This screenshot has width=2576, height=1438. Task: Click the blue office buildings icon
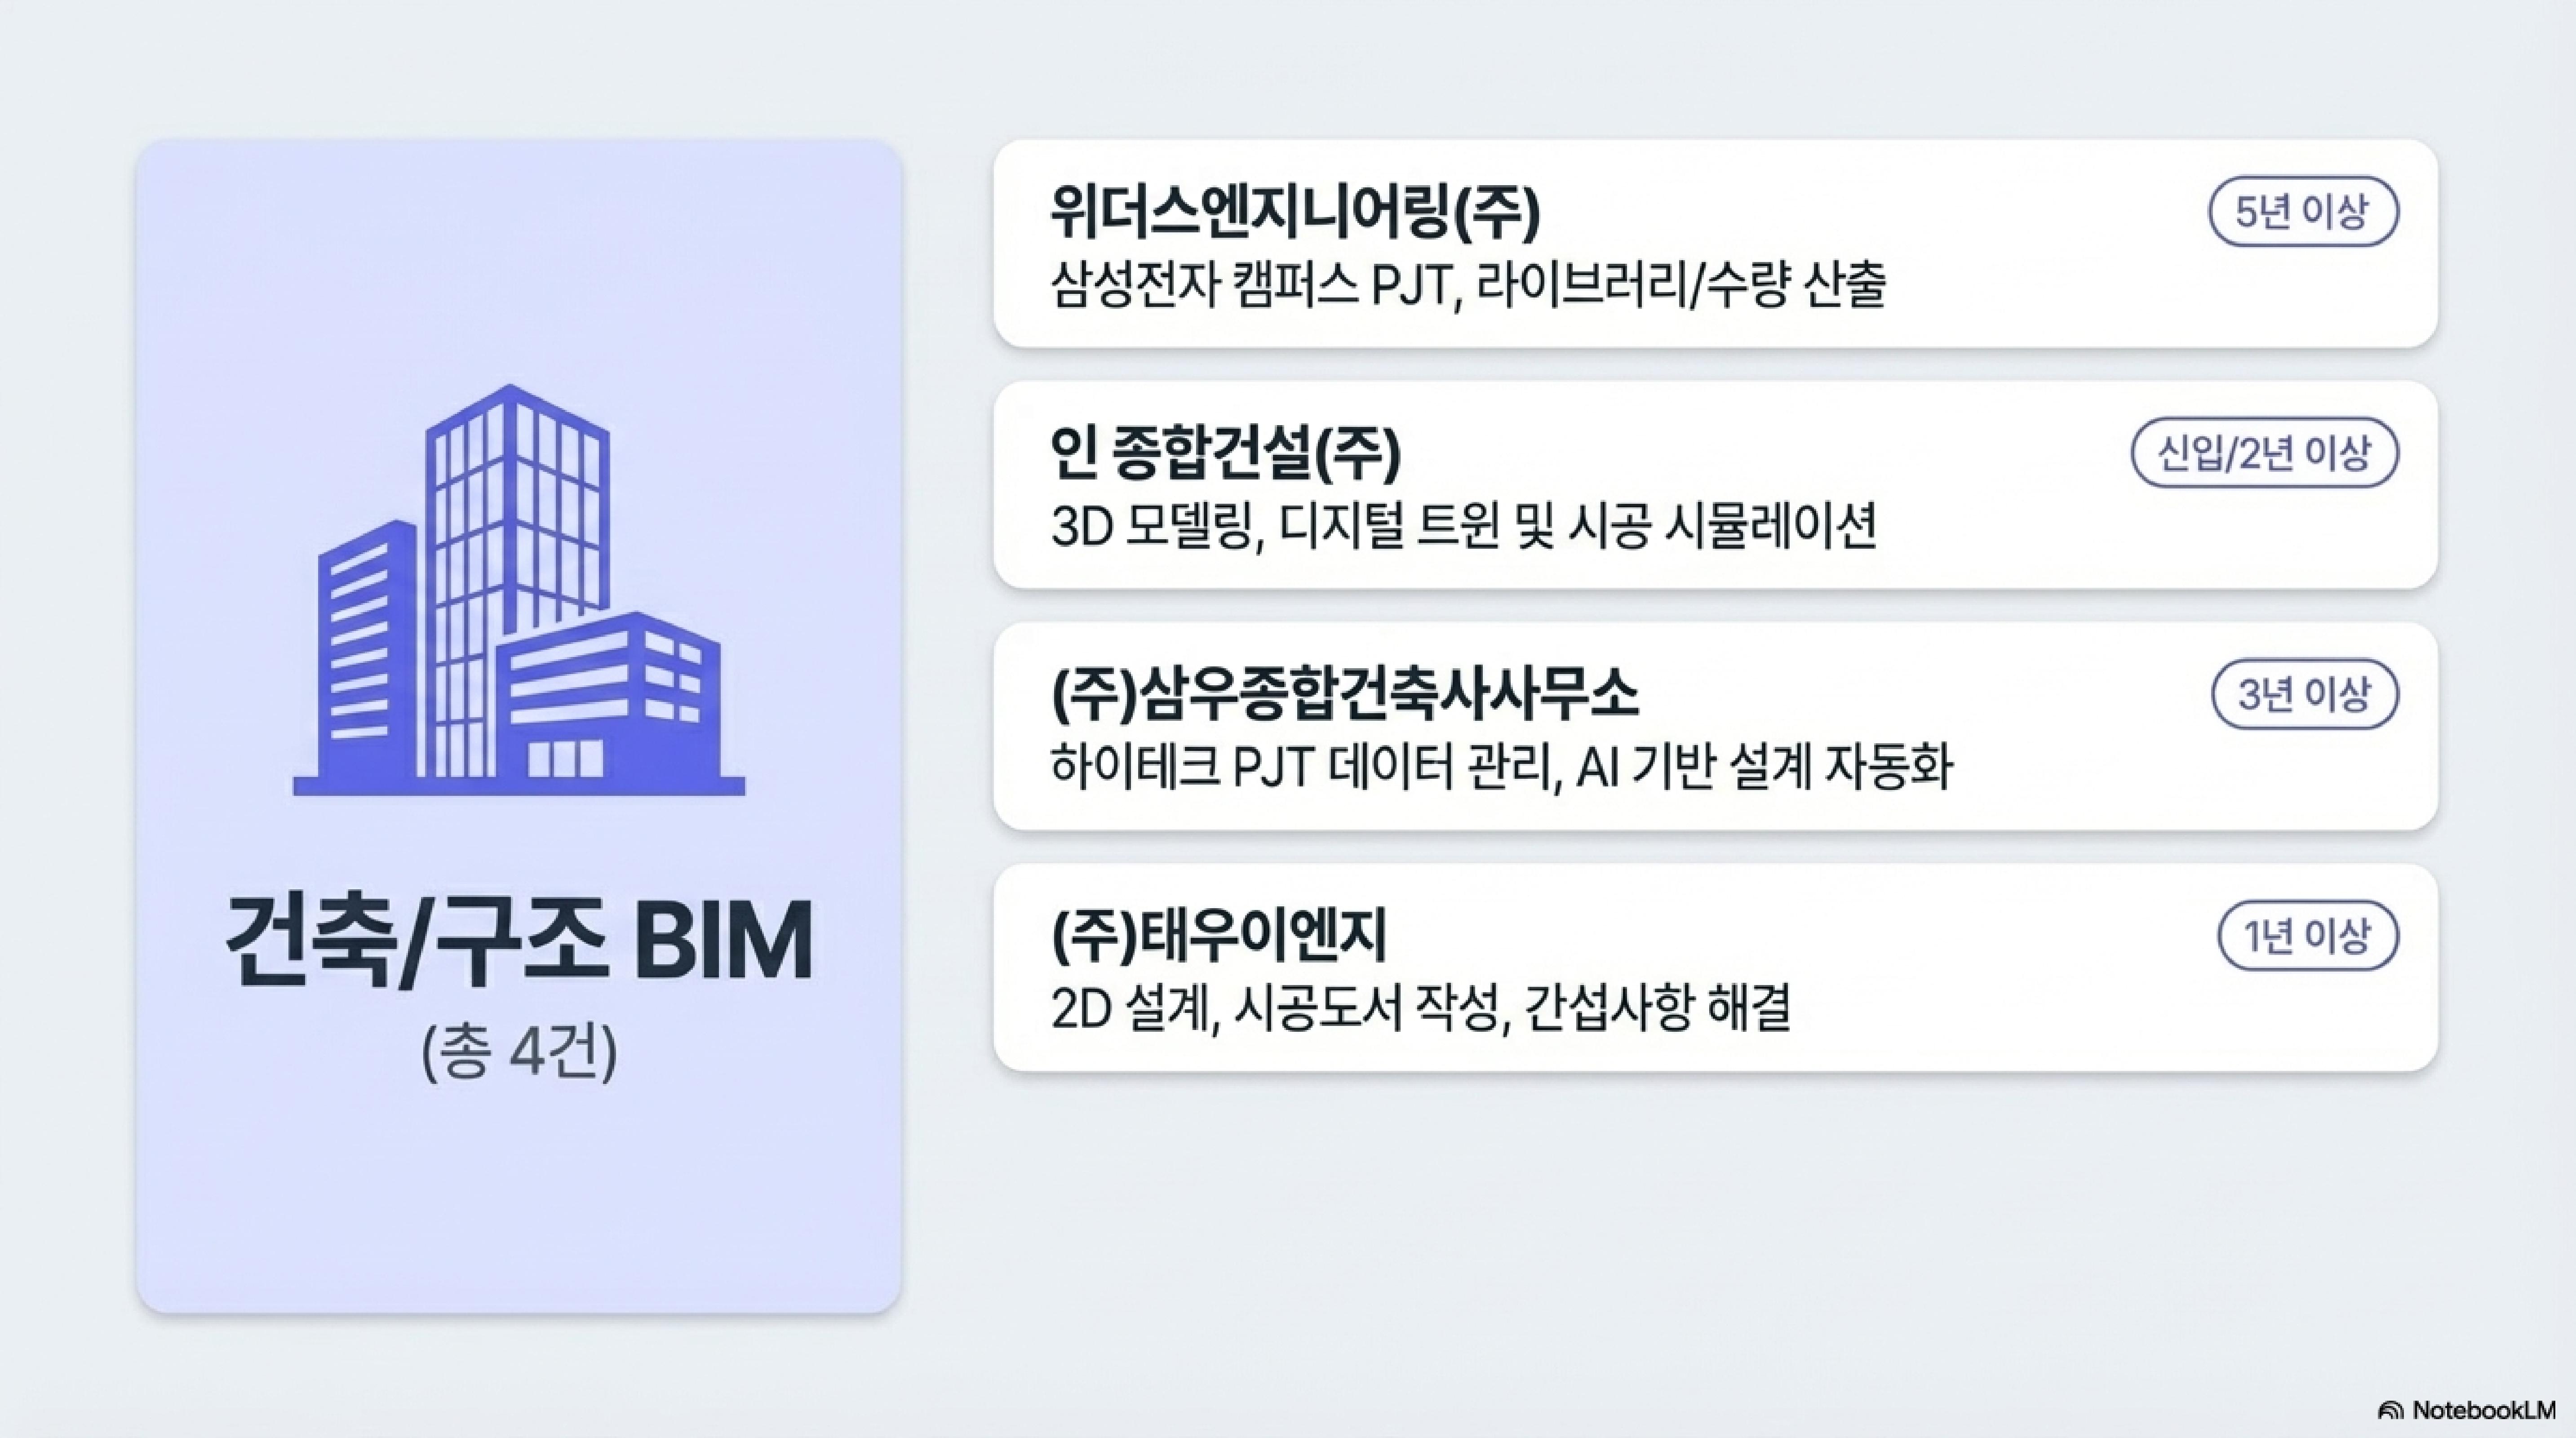click(x=519, y=590)
